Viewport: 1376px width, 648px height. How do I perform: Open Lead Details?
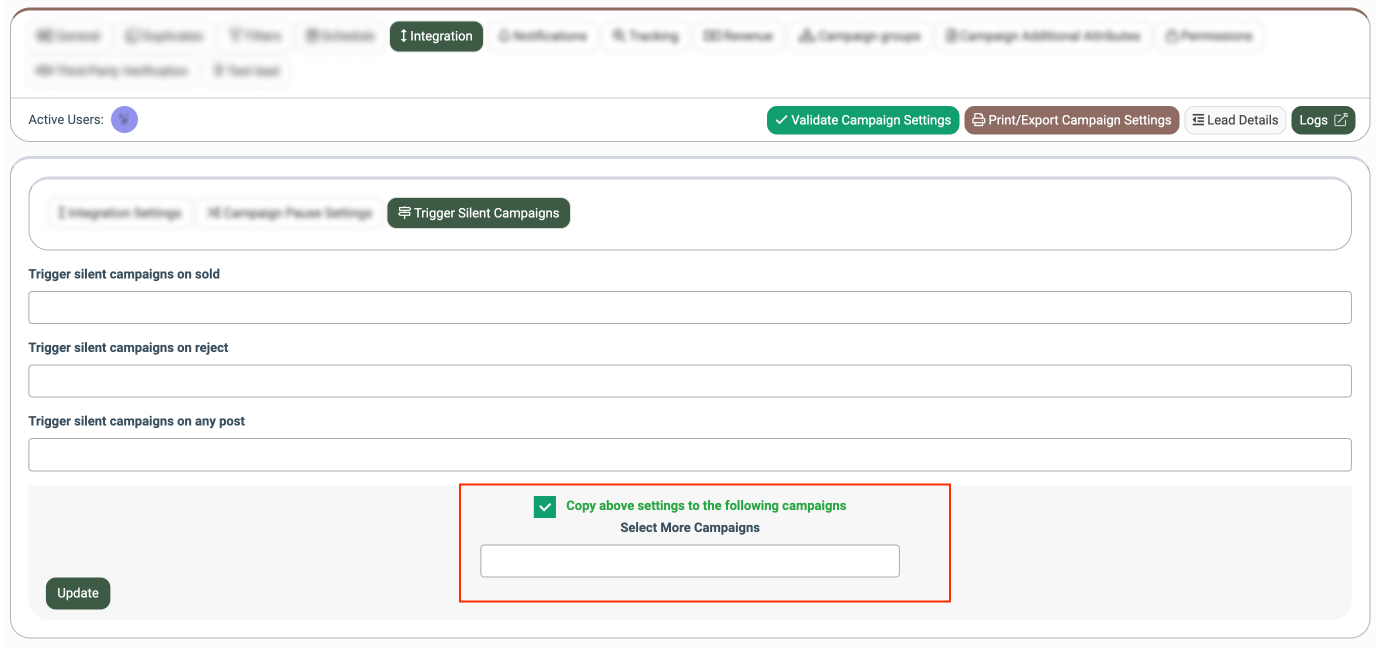pyautogui.click(x=1235, y=120)
